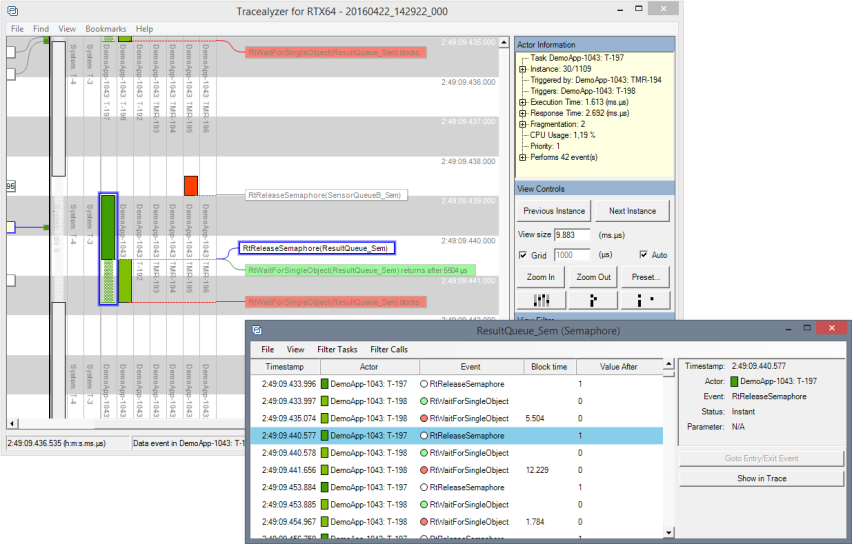Click left arrow of trace horizontal scrollbar
This screenshot has width=852, height=544.
(x=11, y=423)
